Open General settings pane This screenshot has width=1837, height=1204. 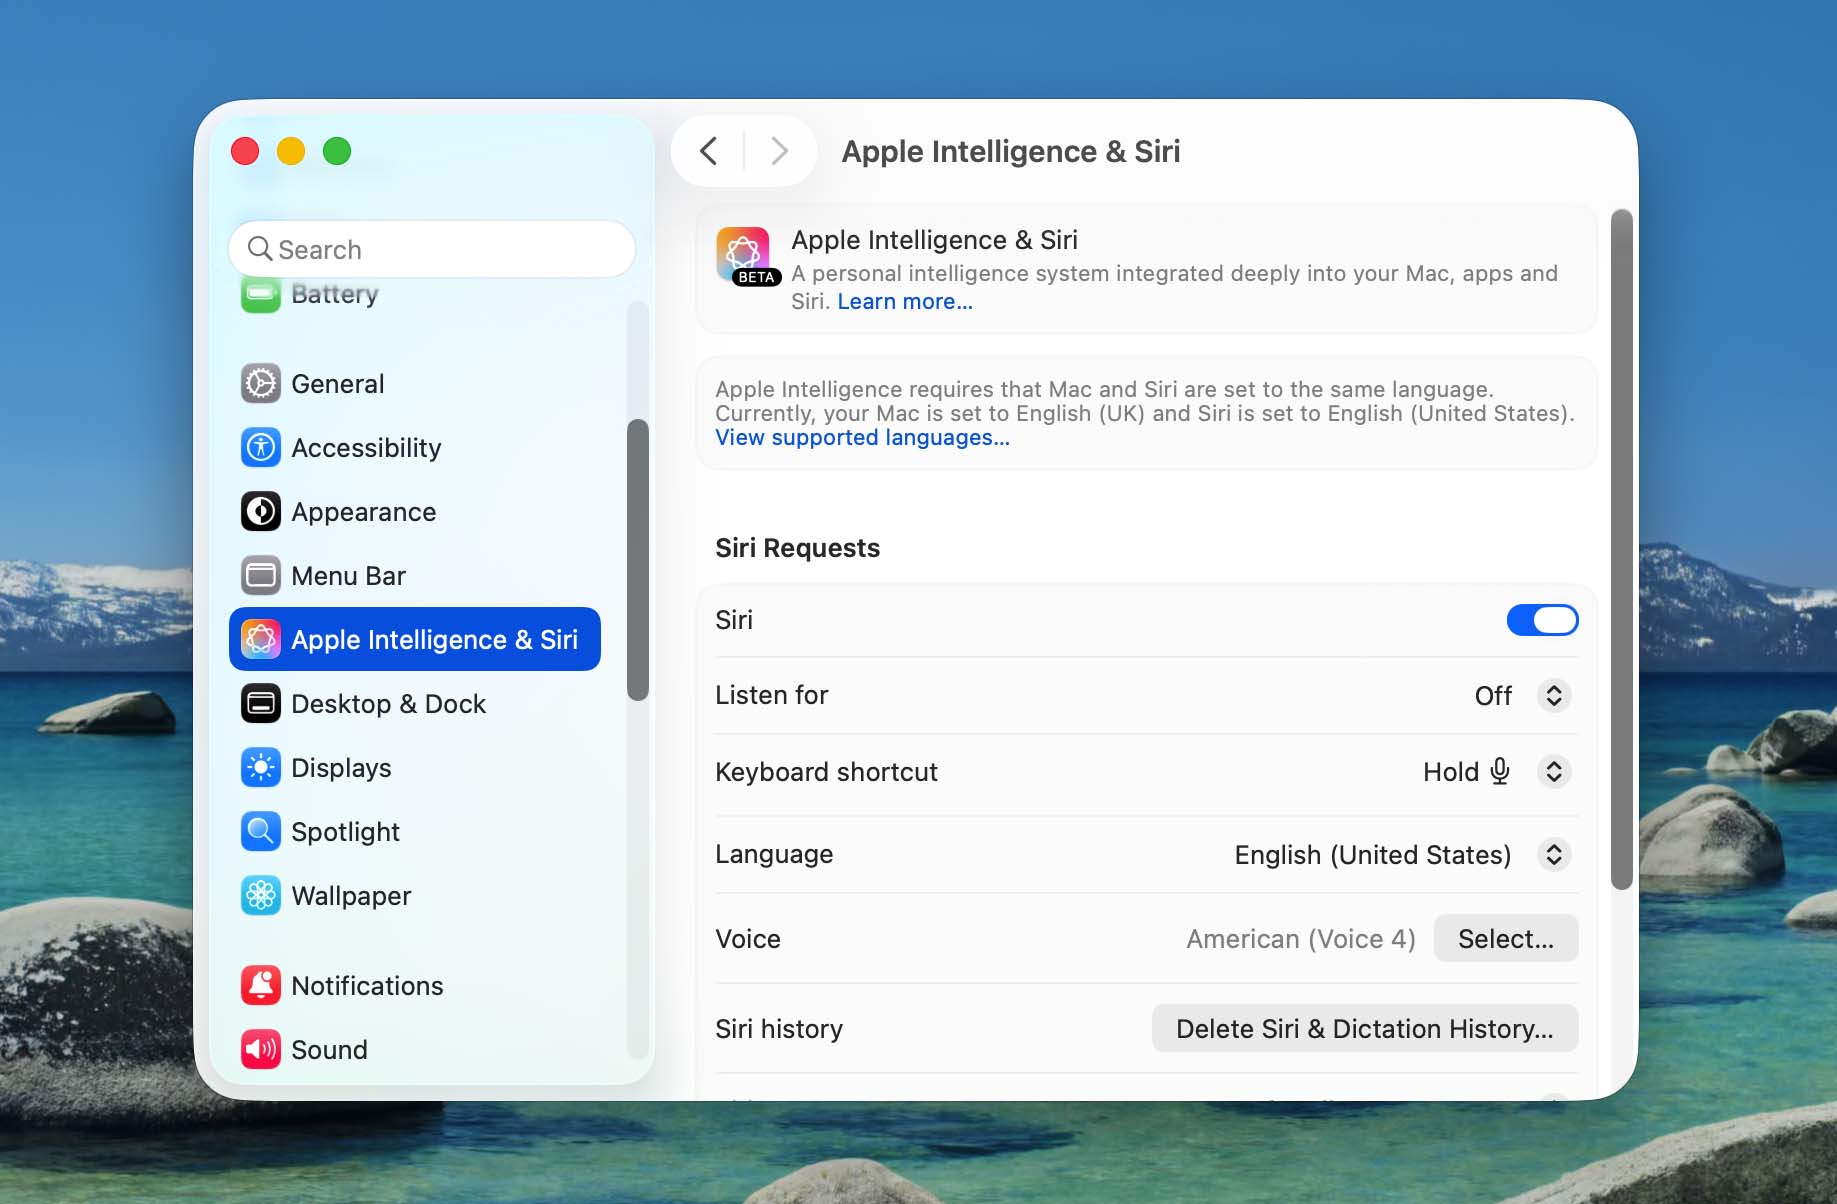(x=415, y=384)
